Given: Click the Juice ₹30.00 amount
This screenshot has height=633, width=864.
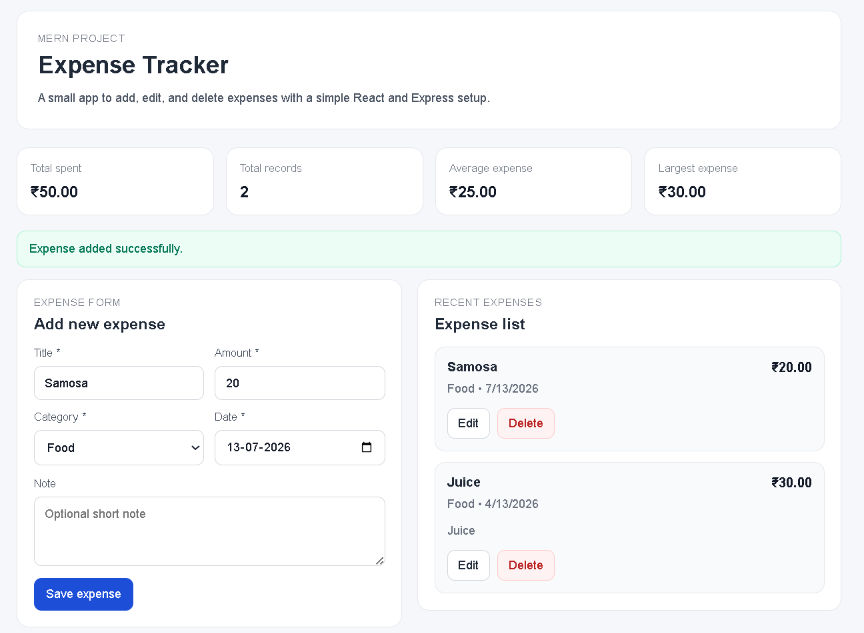Looking at the screenshot, I should [791, 482].
